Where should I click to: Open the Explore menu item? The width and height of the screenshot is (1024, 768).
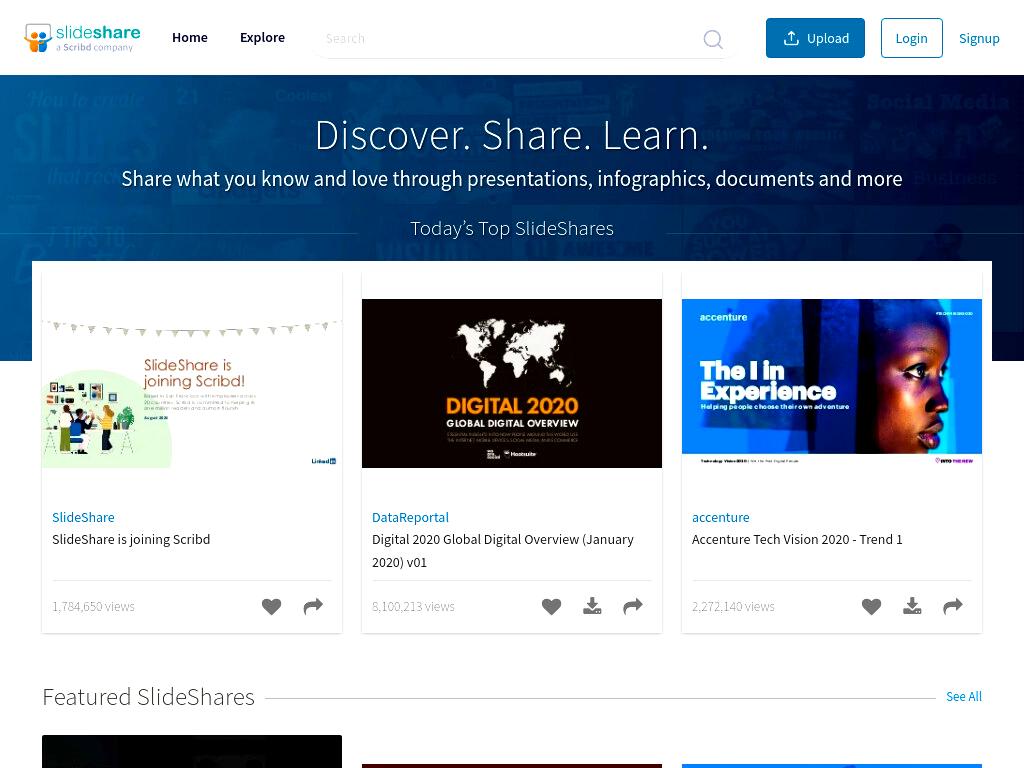[x=263, y=38]
